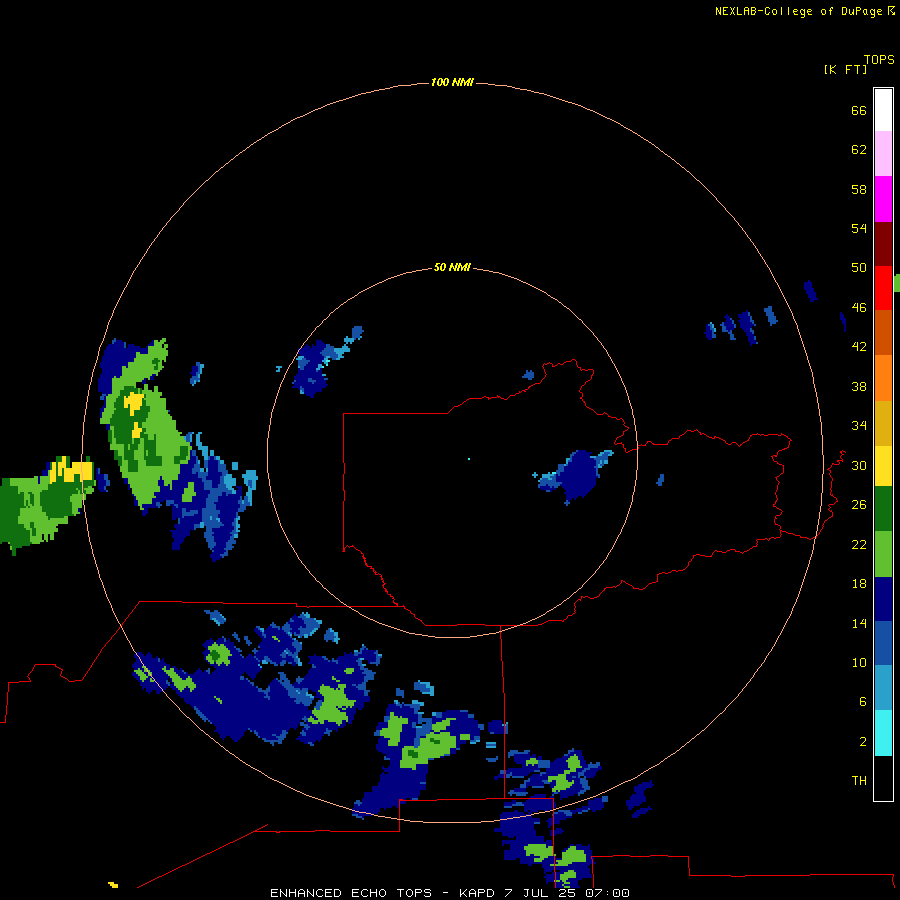
Task: Click the 10 legend value
Action: click(x=859, y=662)
